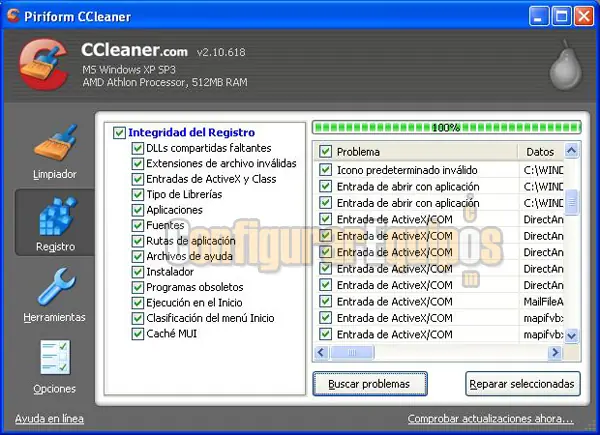600x435 pixels.
Task: Uncheck Caché MUI option
Action: coord(137,334)
